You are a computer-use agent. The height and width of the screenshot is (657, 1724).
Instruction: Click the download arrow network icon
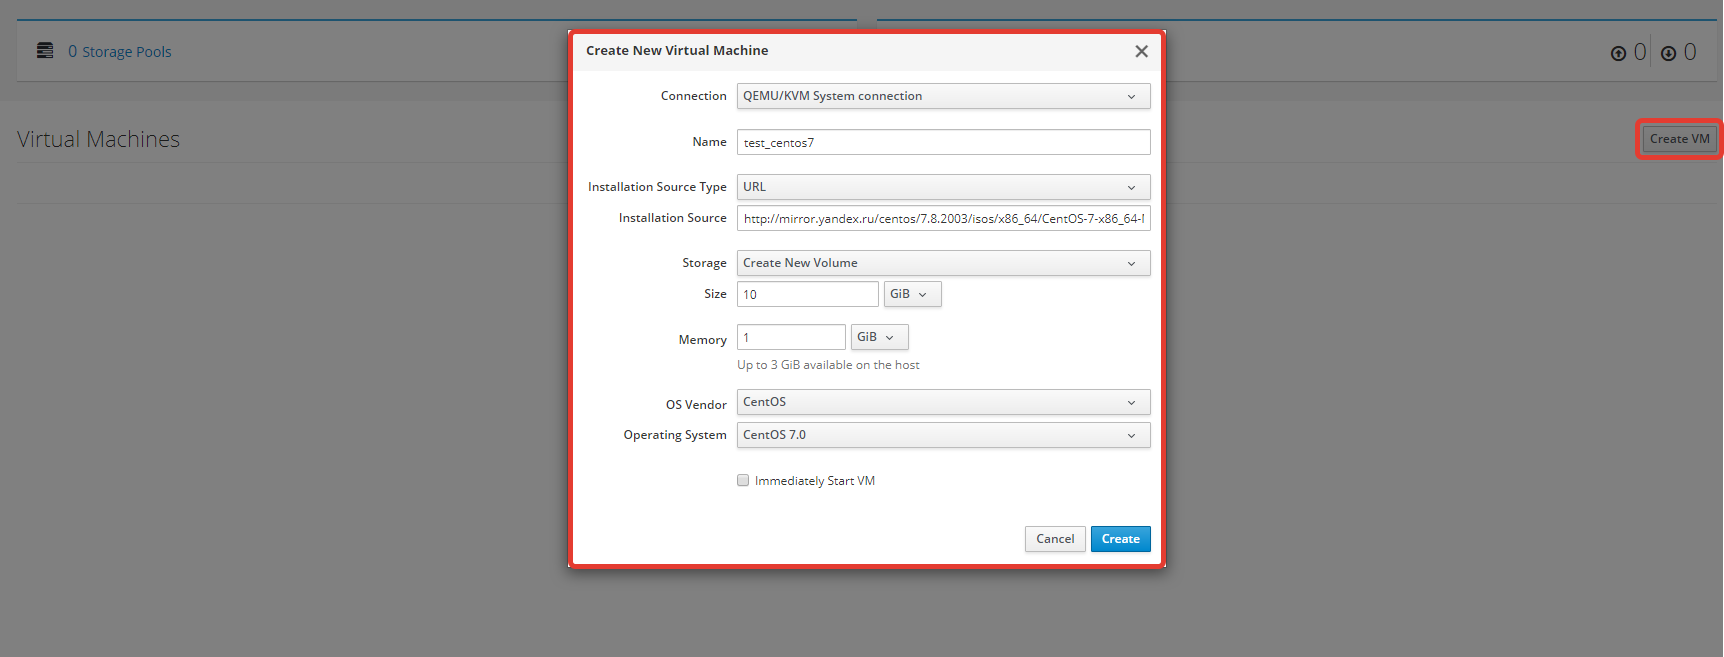pyautogui.click(x=1668, y=53)
